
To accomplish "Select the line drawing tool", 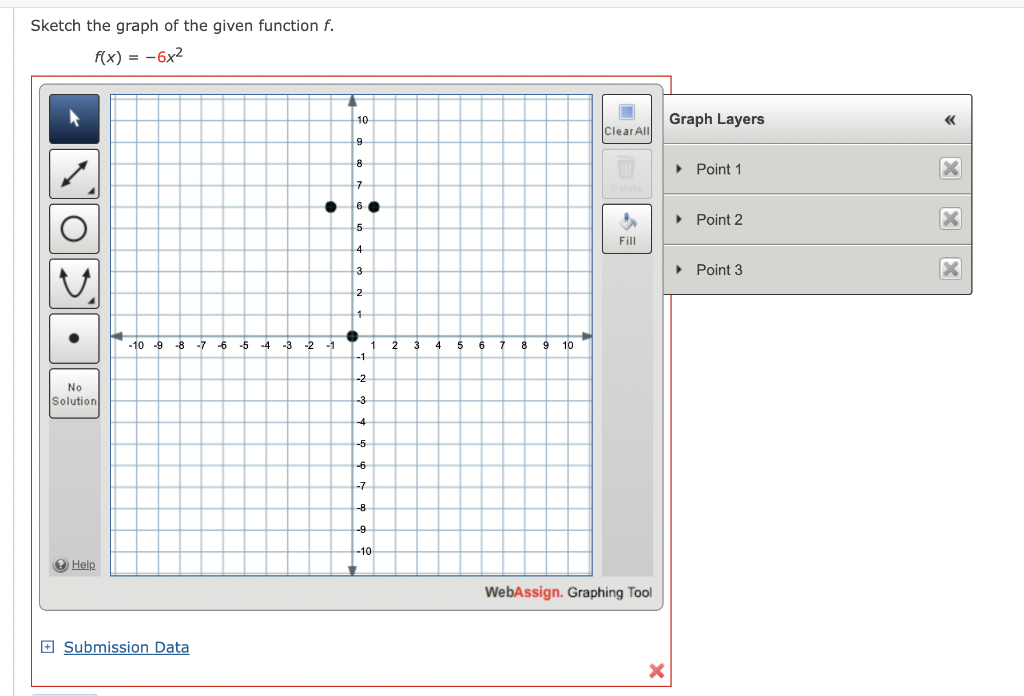I will (74, 173).
